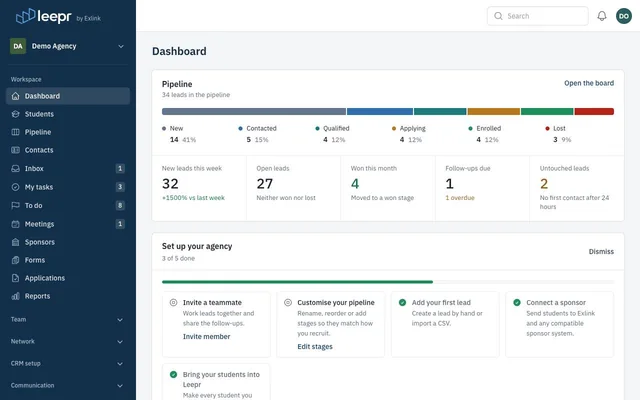Viewport: 640px width, 400px height.
Task: Click the Students graduation cap icon
Action: point(16,114)
